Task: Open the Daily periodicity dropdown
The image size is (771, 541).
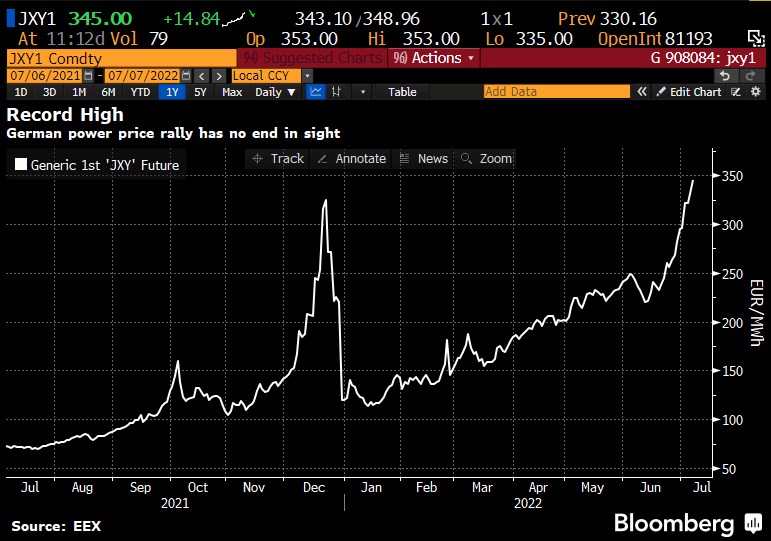Action: (275, 92)
